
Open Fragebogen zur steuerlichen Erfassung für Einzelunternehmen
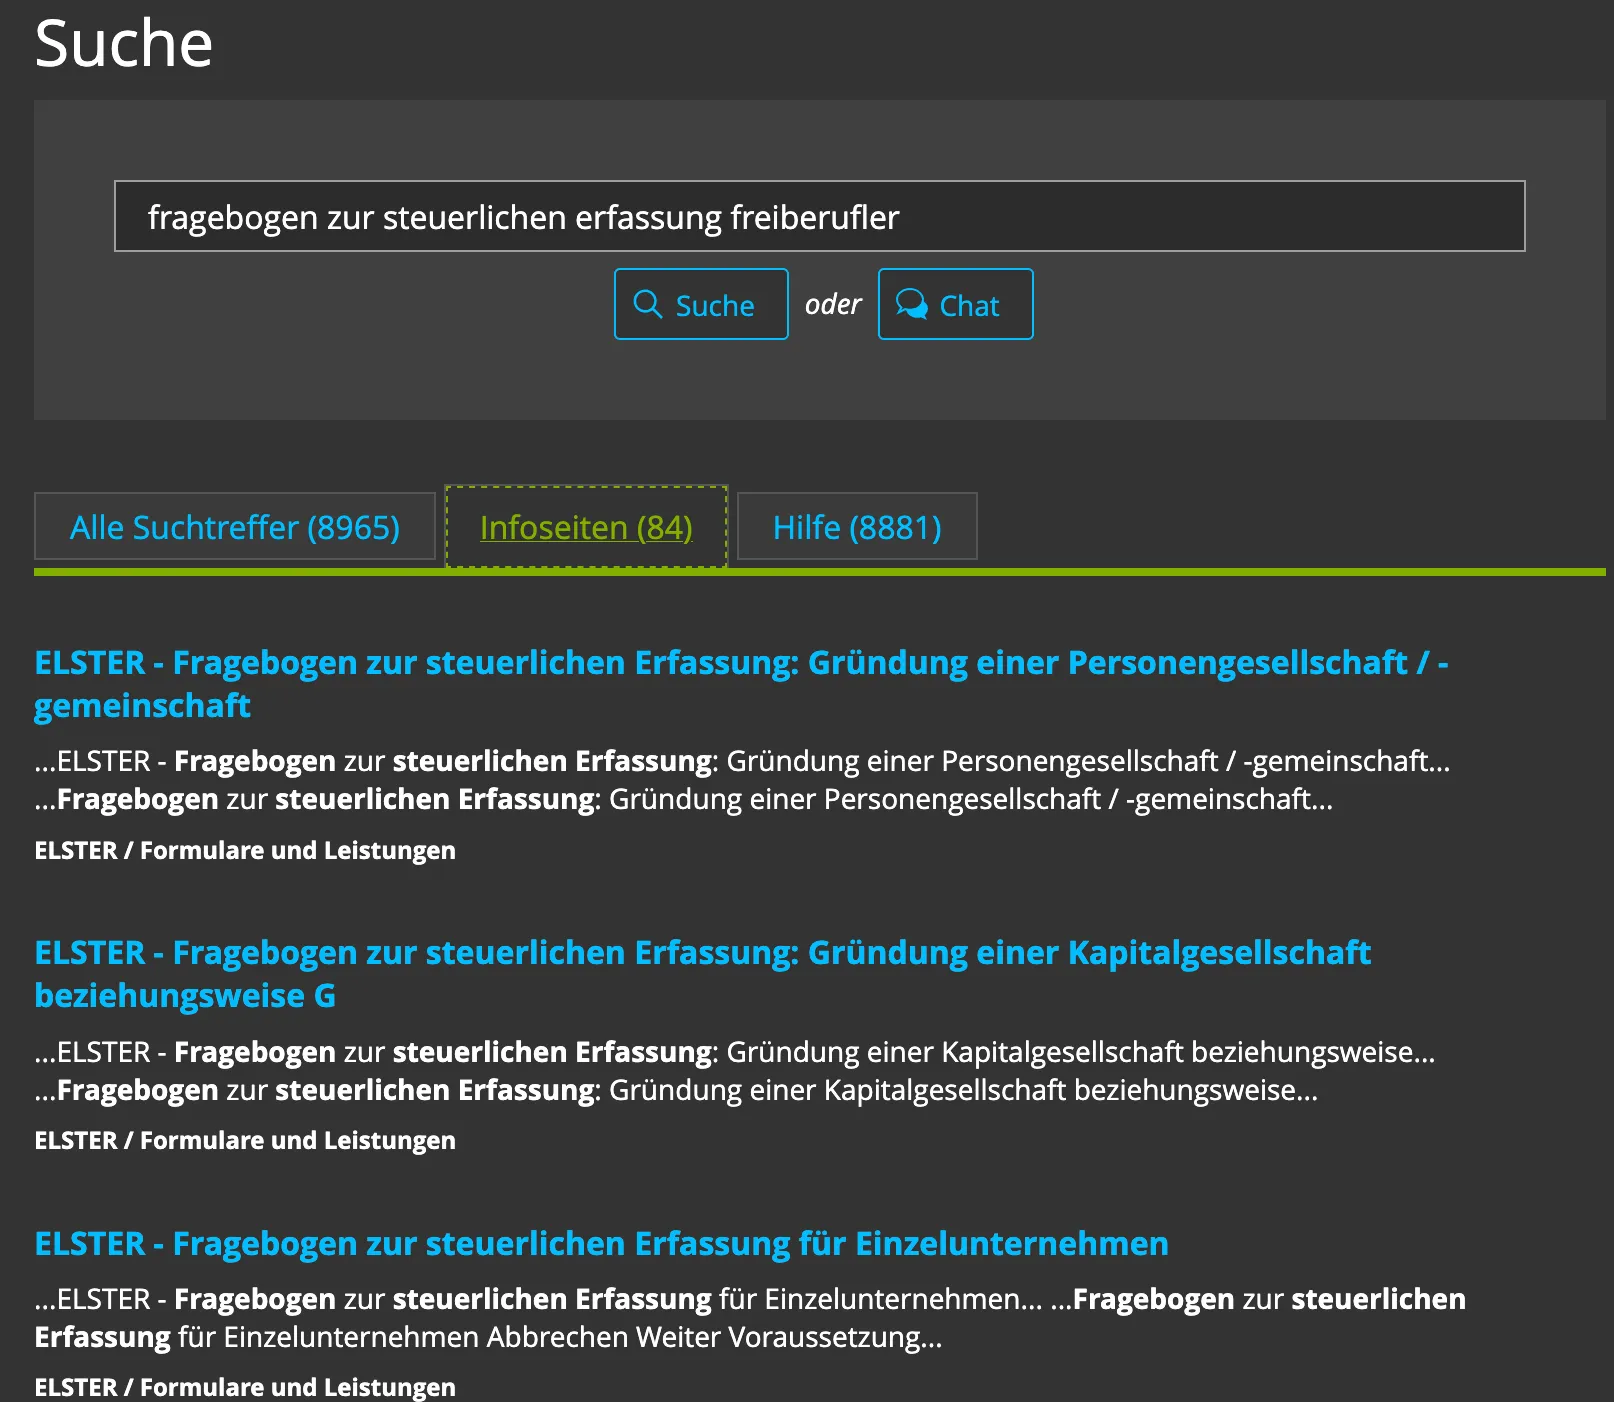point(601,1243)
